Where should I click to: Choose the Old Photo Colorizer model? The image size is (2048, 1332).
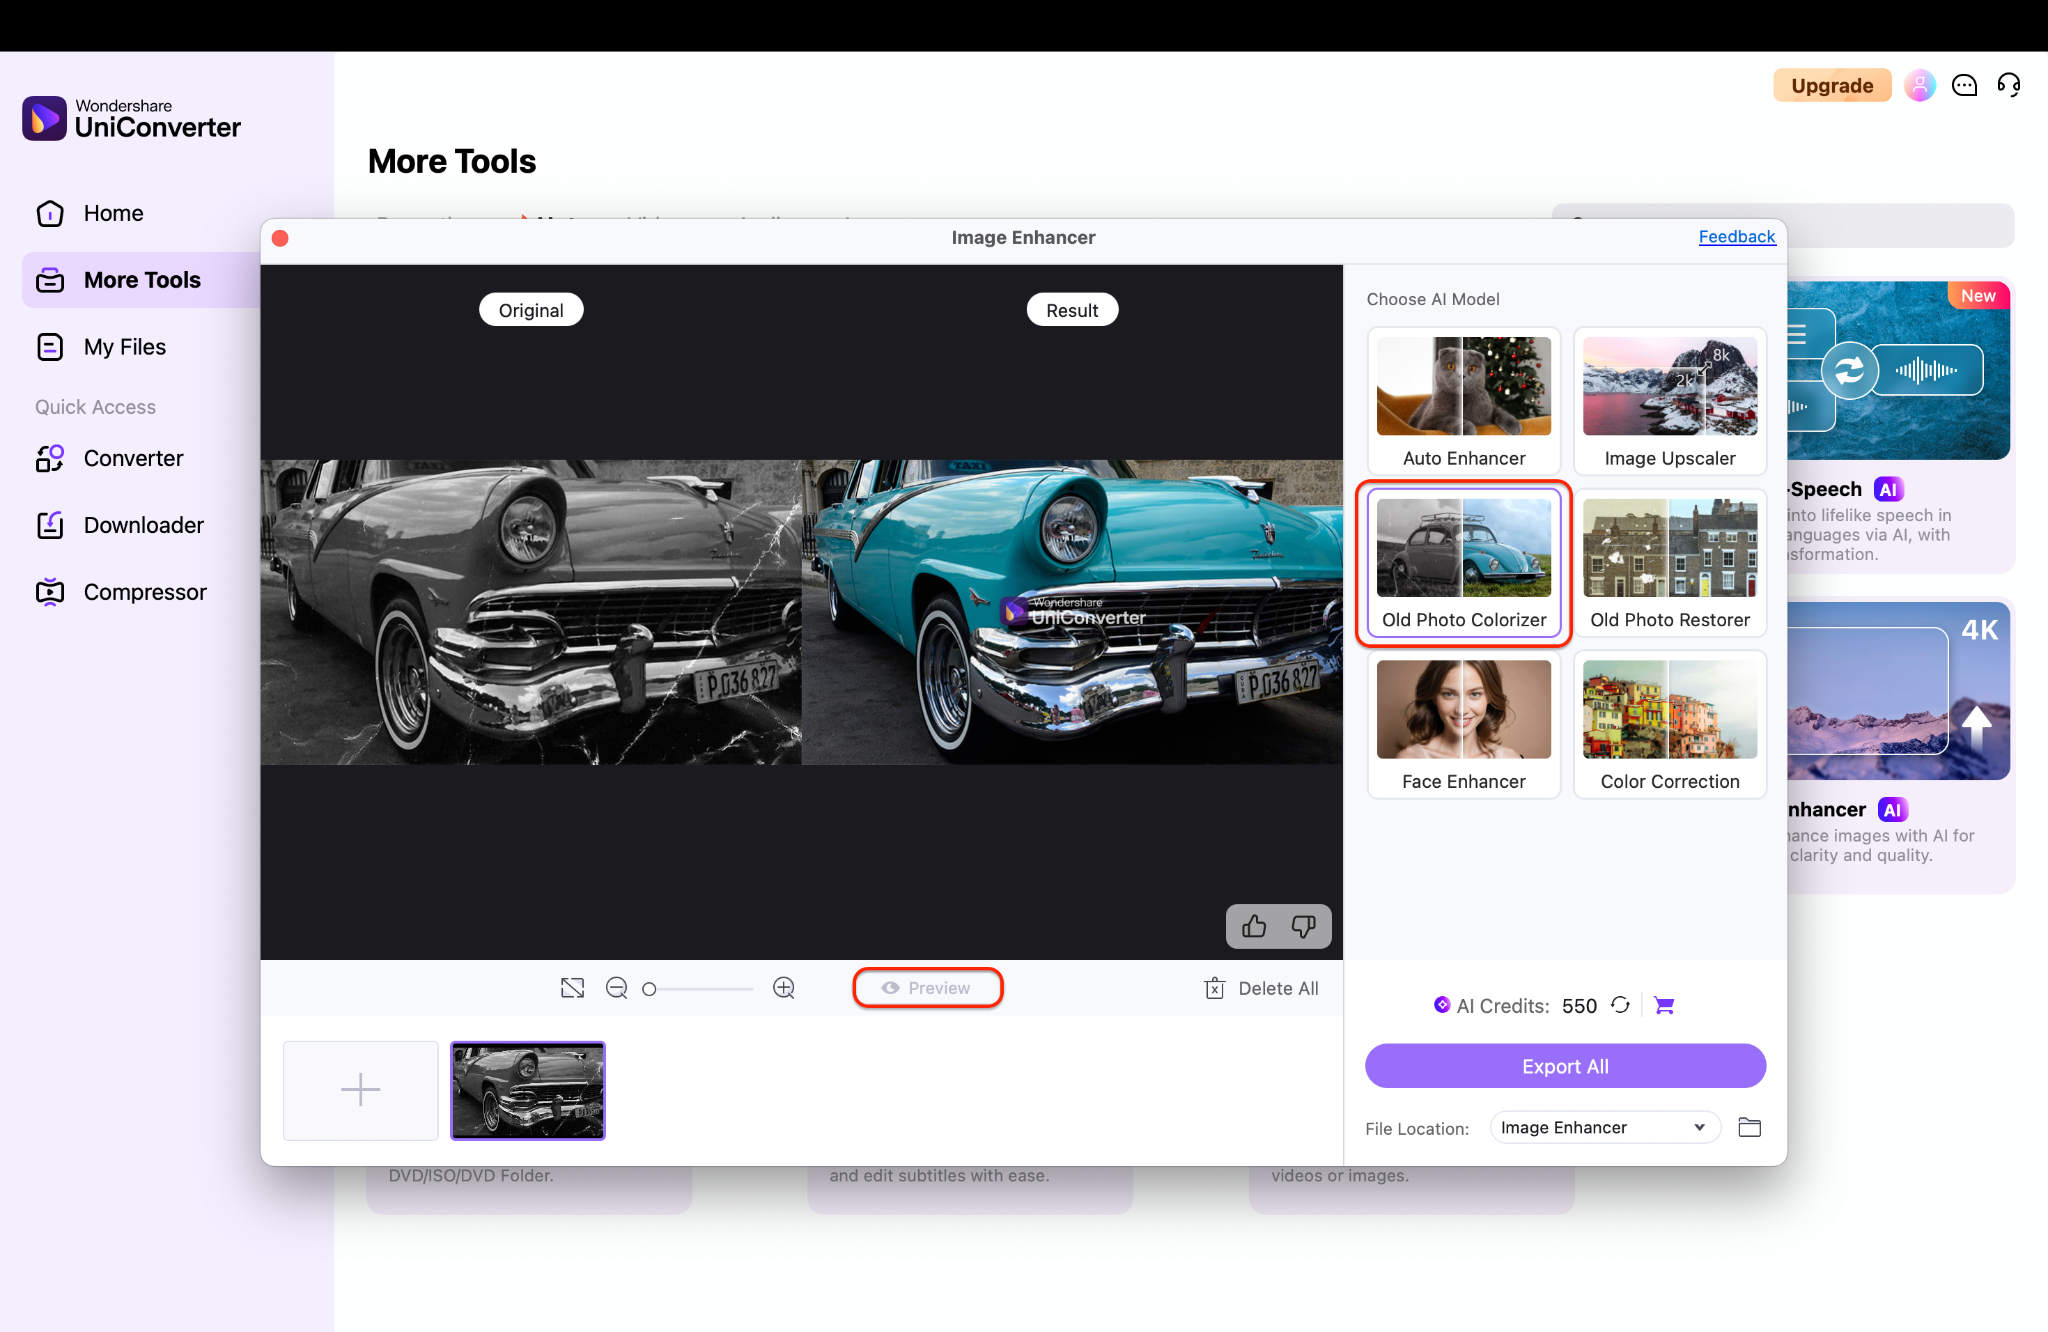click(1464, 563)
